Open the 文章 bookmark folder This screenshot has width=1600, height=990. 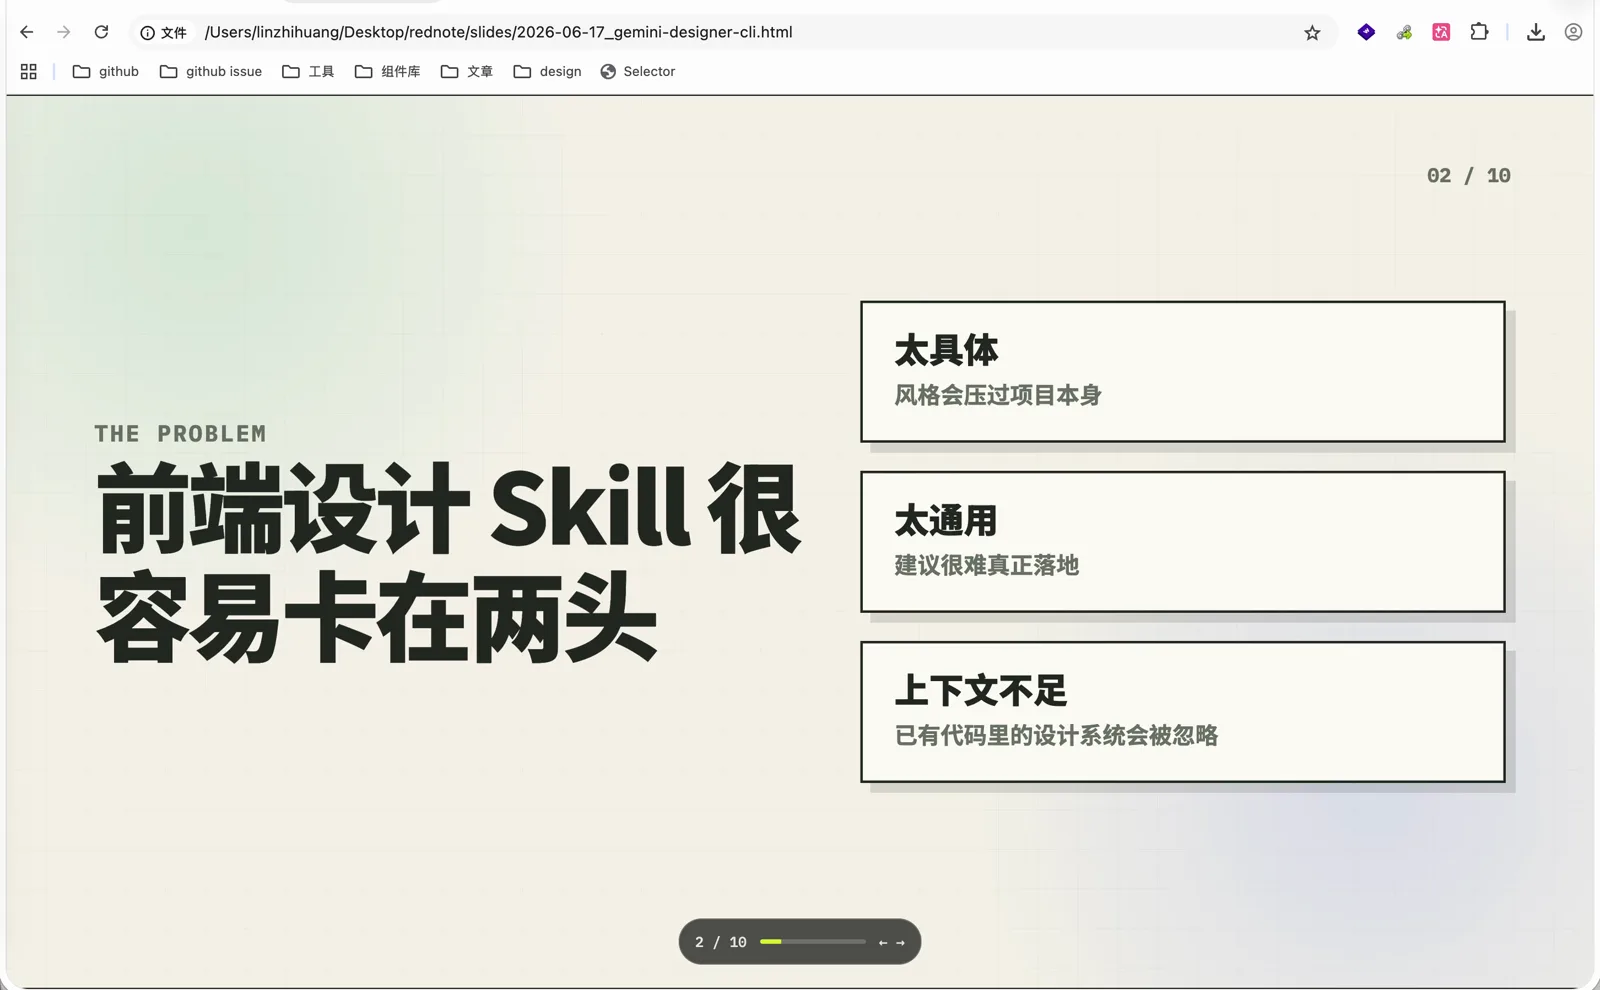pyautogui.click(x=467, y=71)
